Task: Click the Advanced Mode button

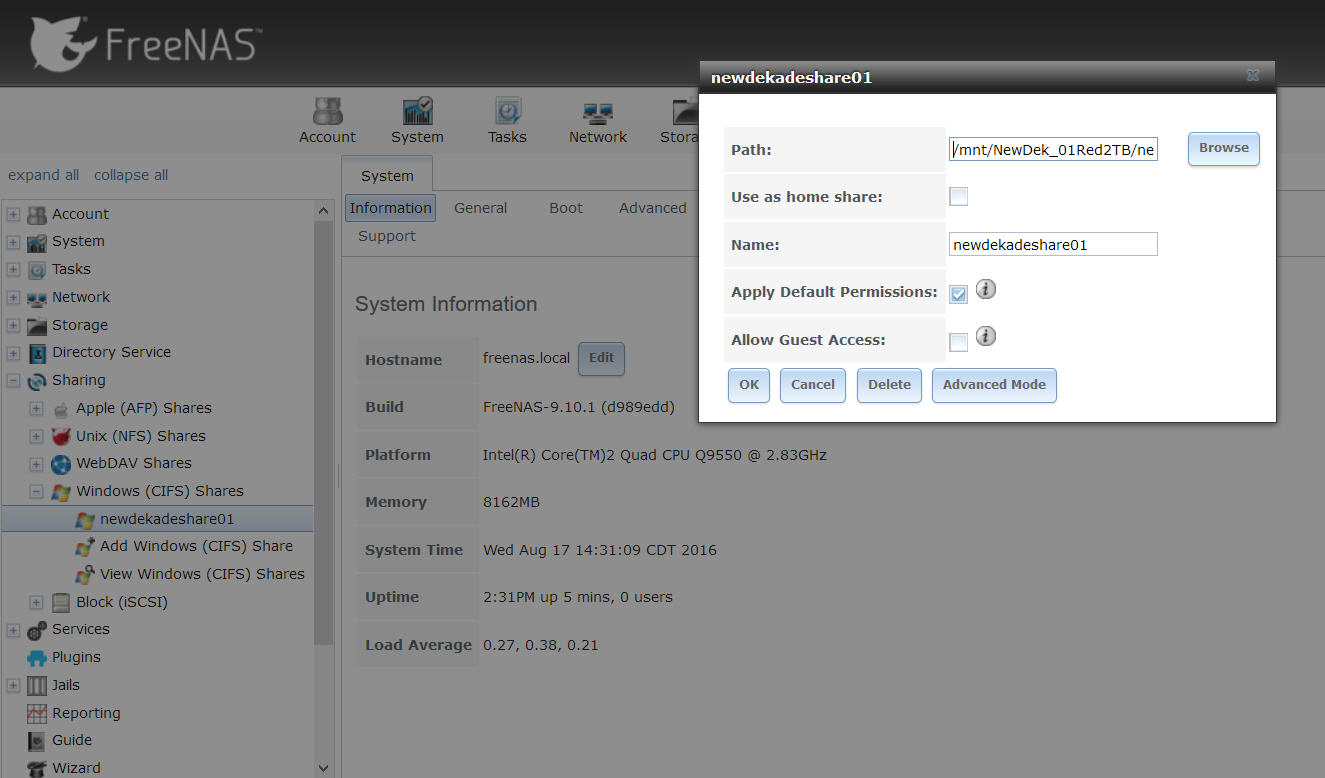Action: click(x=993, y=385)
